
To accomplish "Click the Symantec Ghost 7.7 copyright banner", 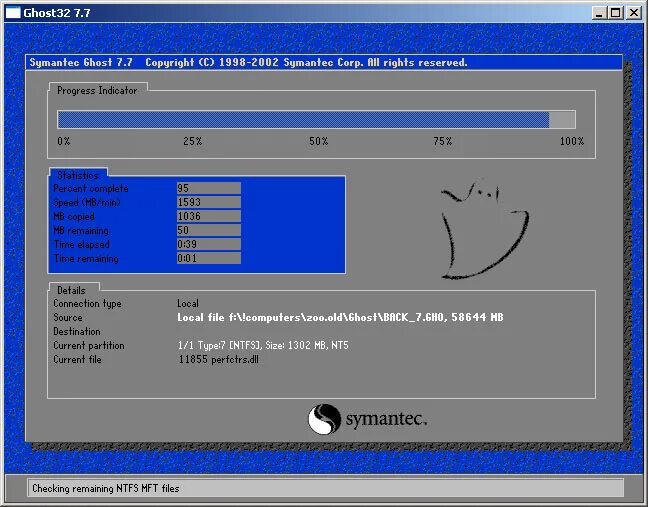I will click(324, 62).
